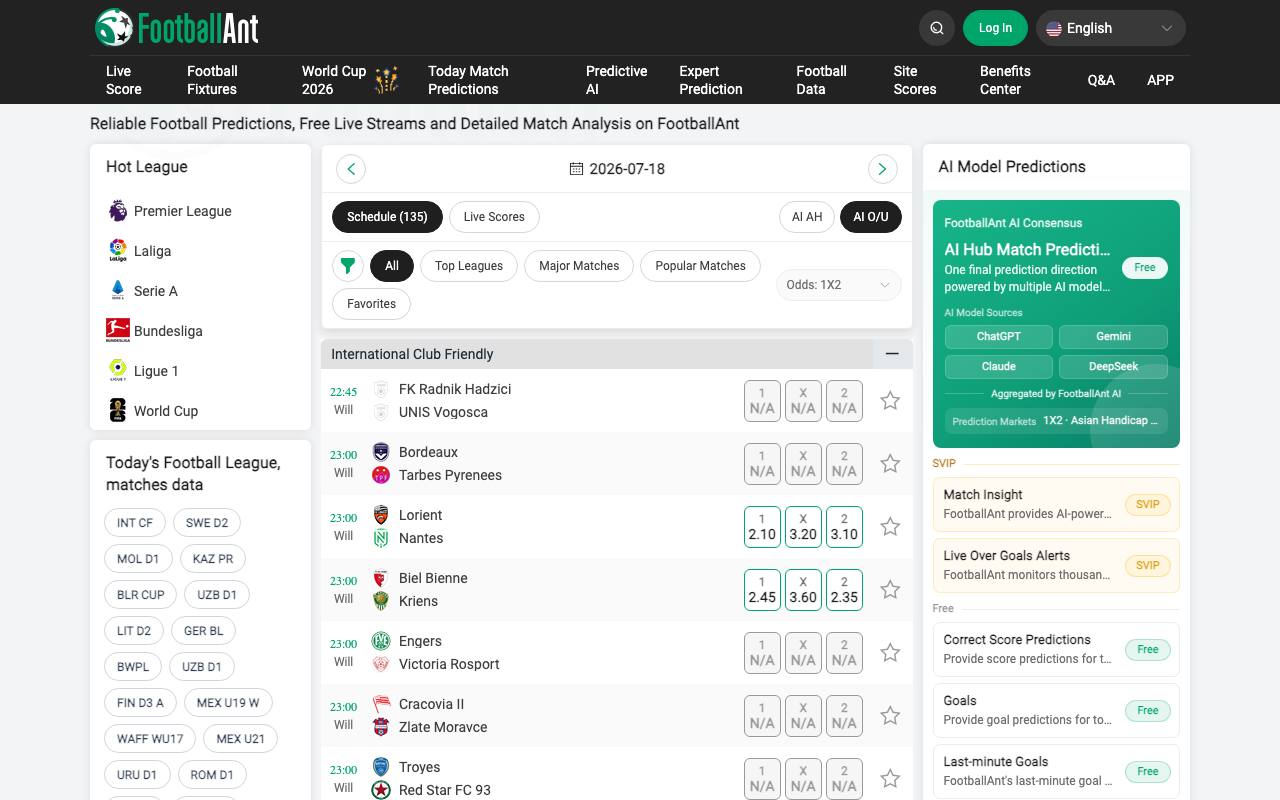
Task: Open the APP menu item
Action: pos(1160,80)
